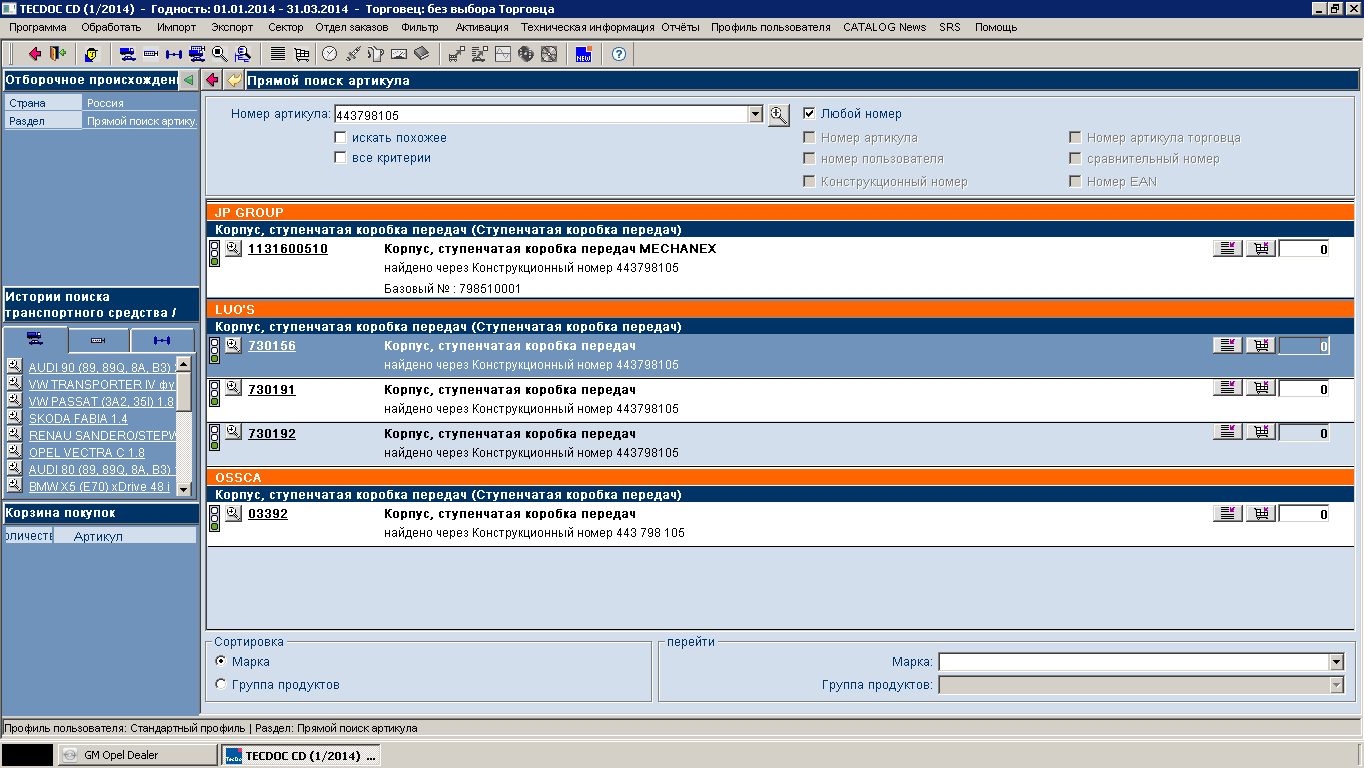Enable the 'искать похожее' checkbox
The image size is (1364, 768).
point(341,138)
